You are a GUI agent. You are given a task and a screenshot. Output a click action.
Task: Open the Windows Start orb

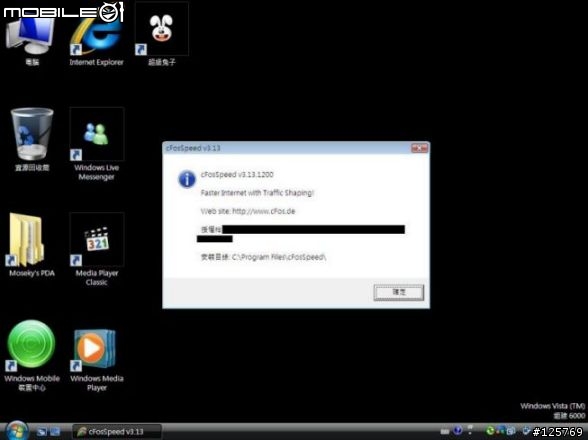(x=17, y=431)
